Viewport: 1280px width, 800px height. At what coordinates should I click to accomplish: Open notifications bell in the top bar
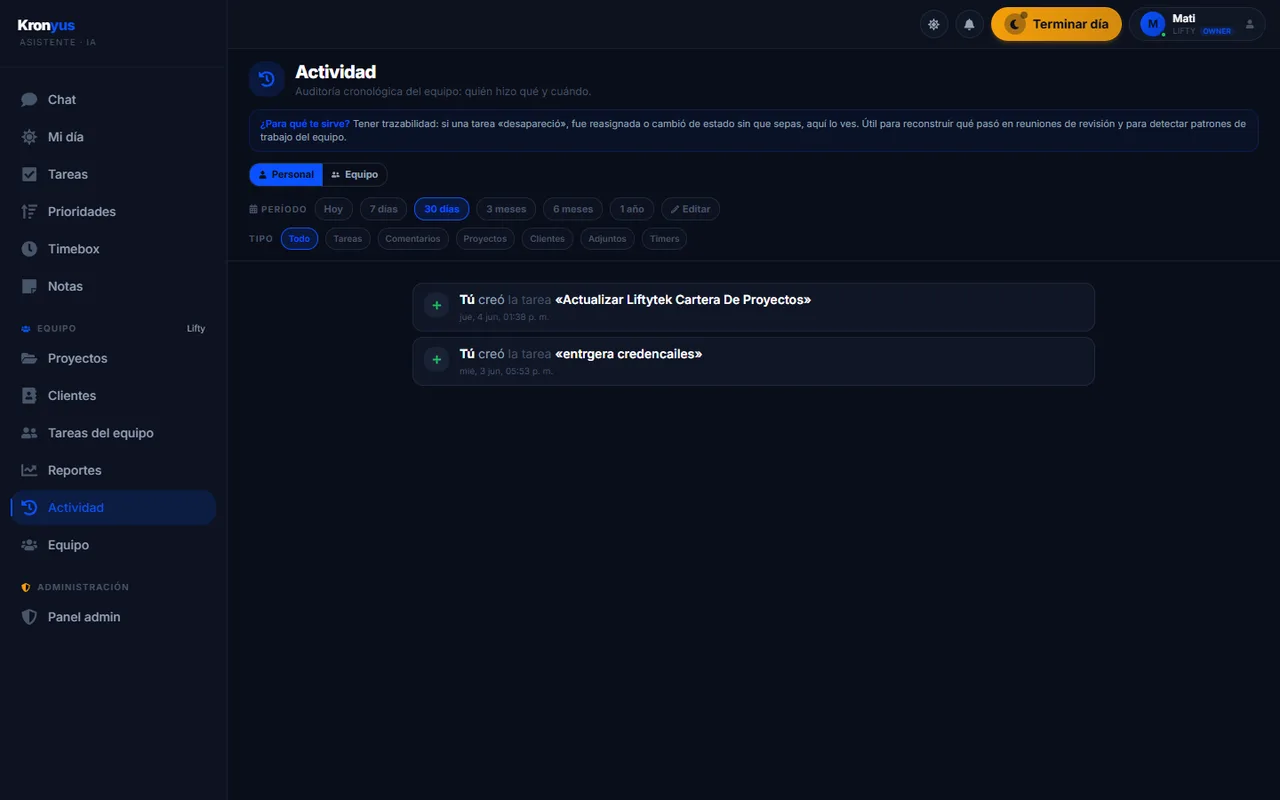tap(969, 24)
